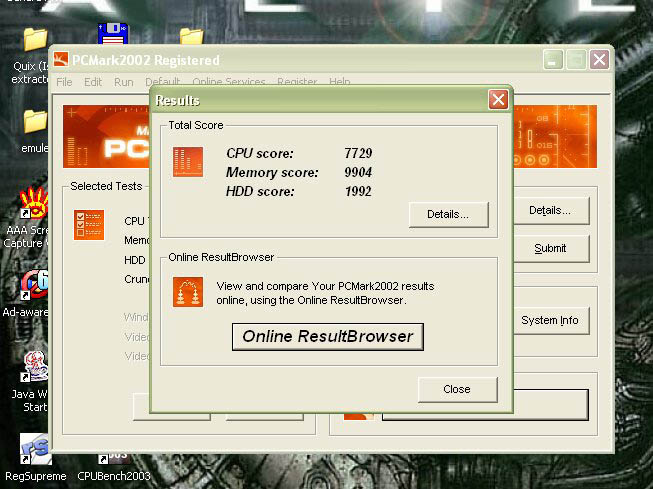Open the File menu
Screen dimensions: 653x489
(x=64, y=82)
